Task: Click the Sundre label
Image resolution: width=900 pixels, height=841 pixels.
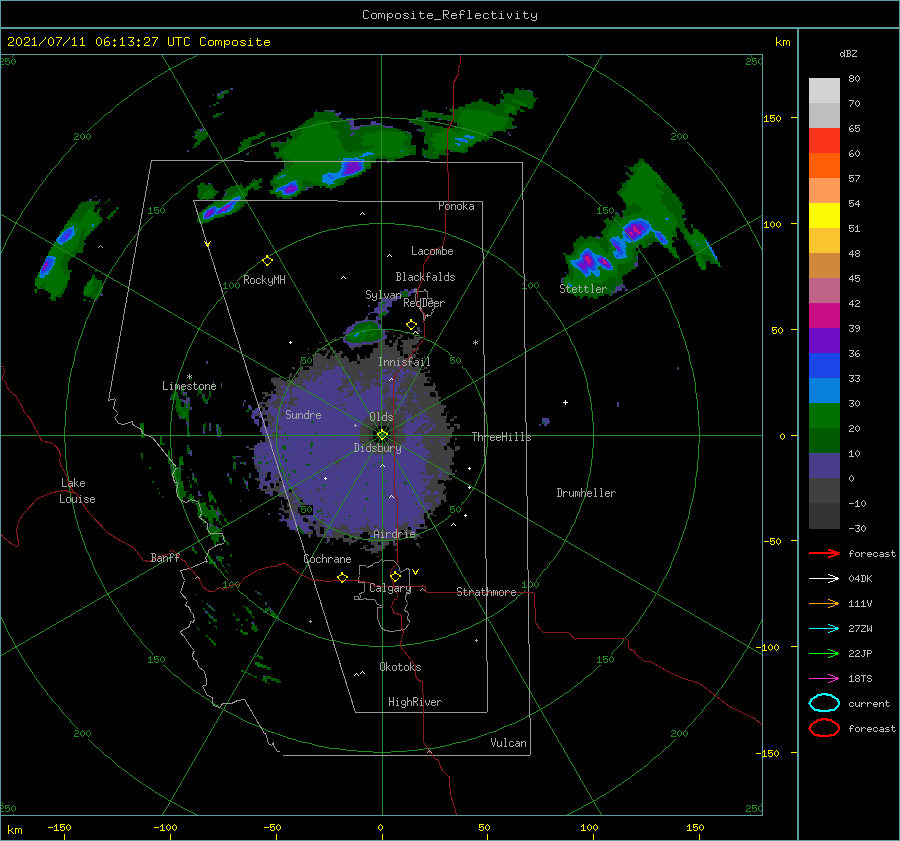Action: [303, 414]
